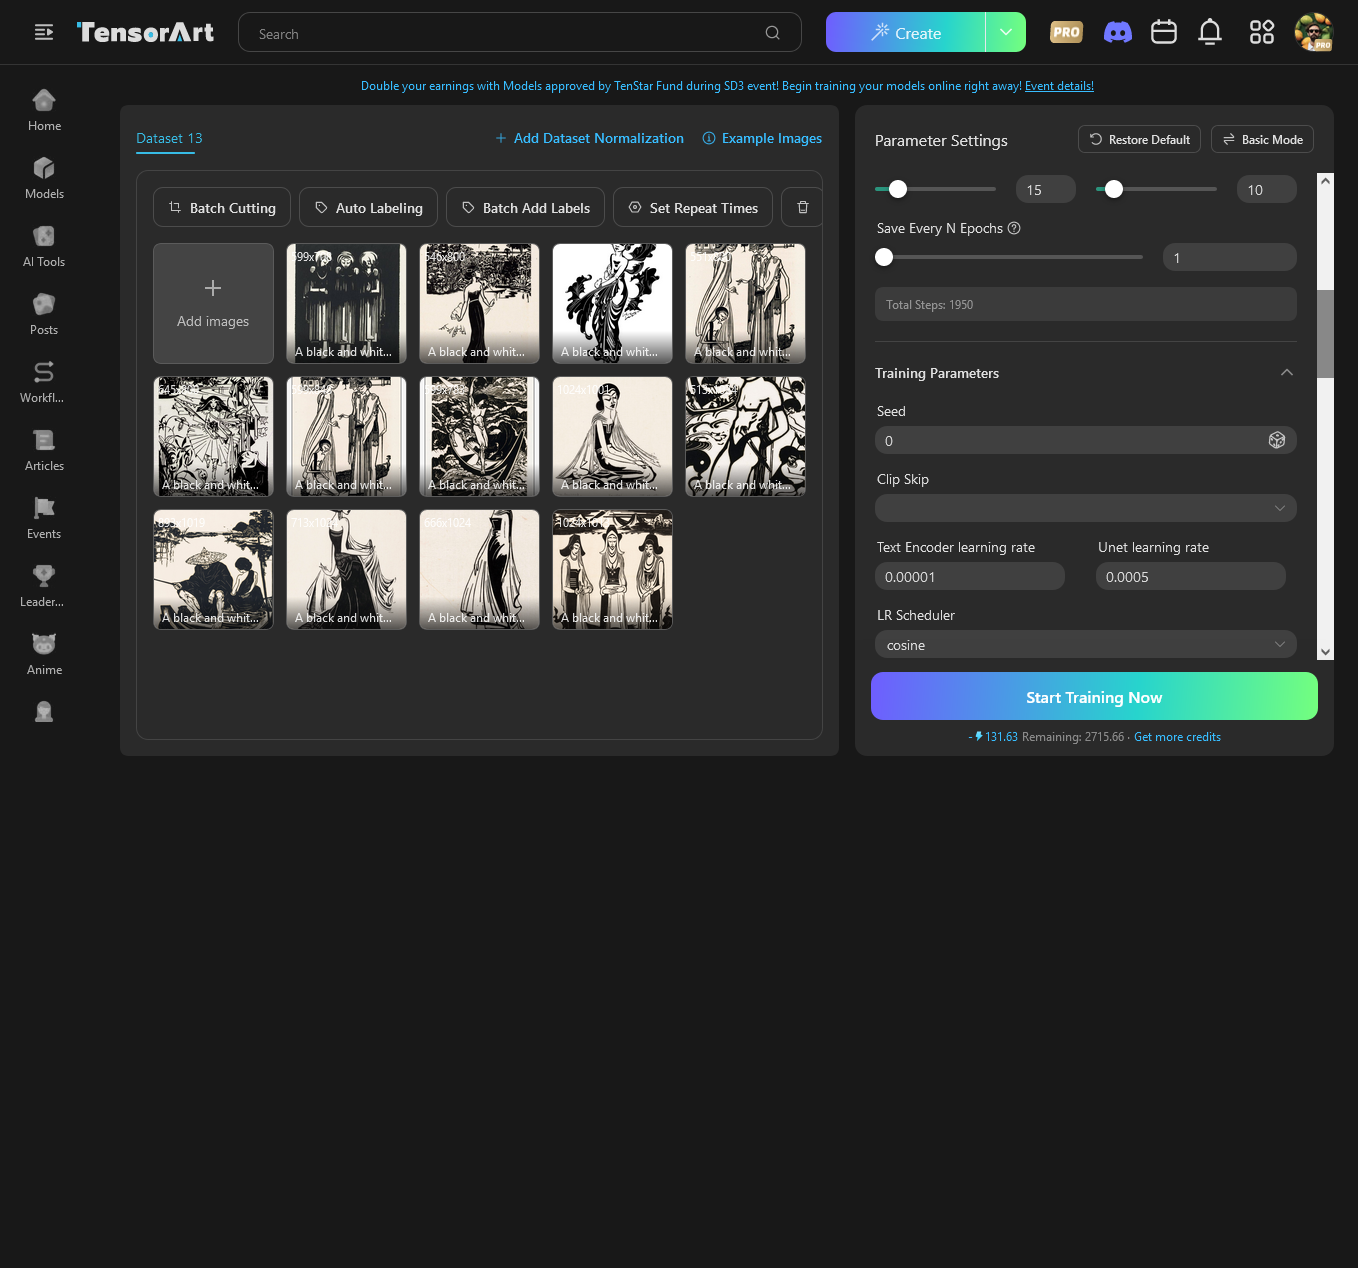Click the PRO membership badge

1066,33
